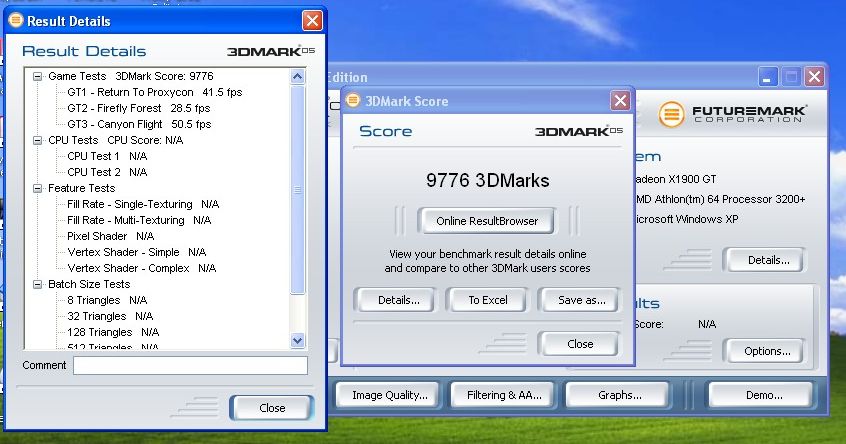This screenshot has height=444, width=846.
Task: Click the Comment text field
Action: click(190, 366)
